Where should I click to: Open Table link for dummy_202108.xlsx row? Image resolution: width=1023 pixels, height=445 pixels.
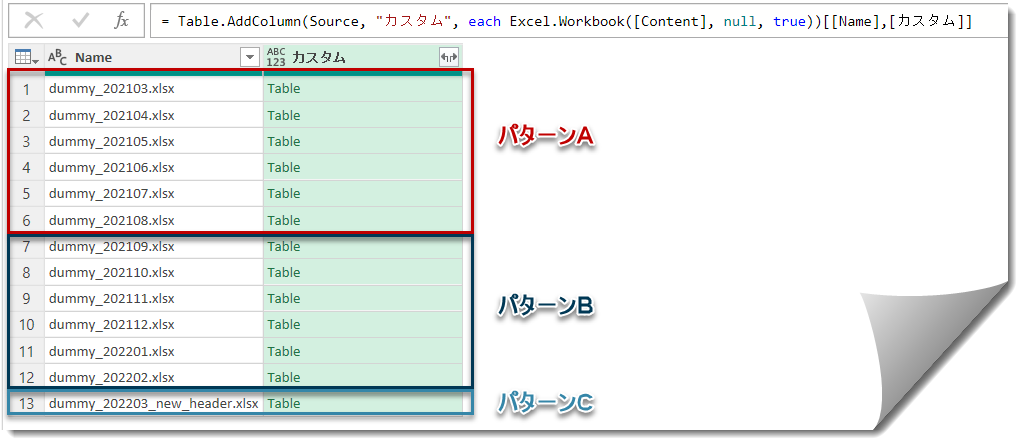284,221
